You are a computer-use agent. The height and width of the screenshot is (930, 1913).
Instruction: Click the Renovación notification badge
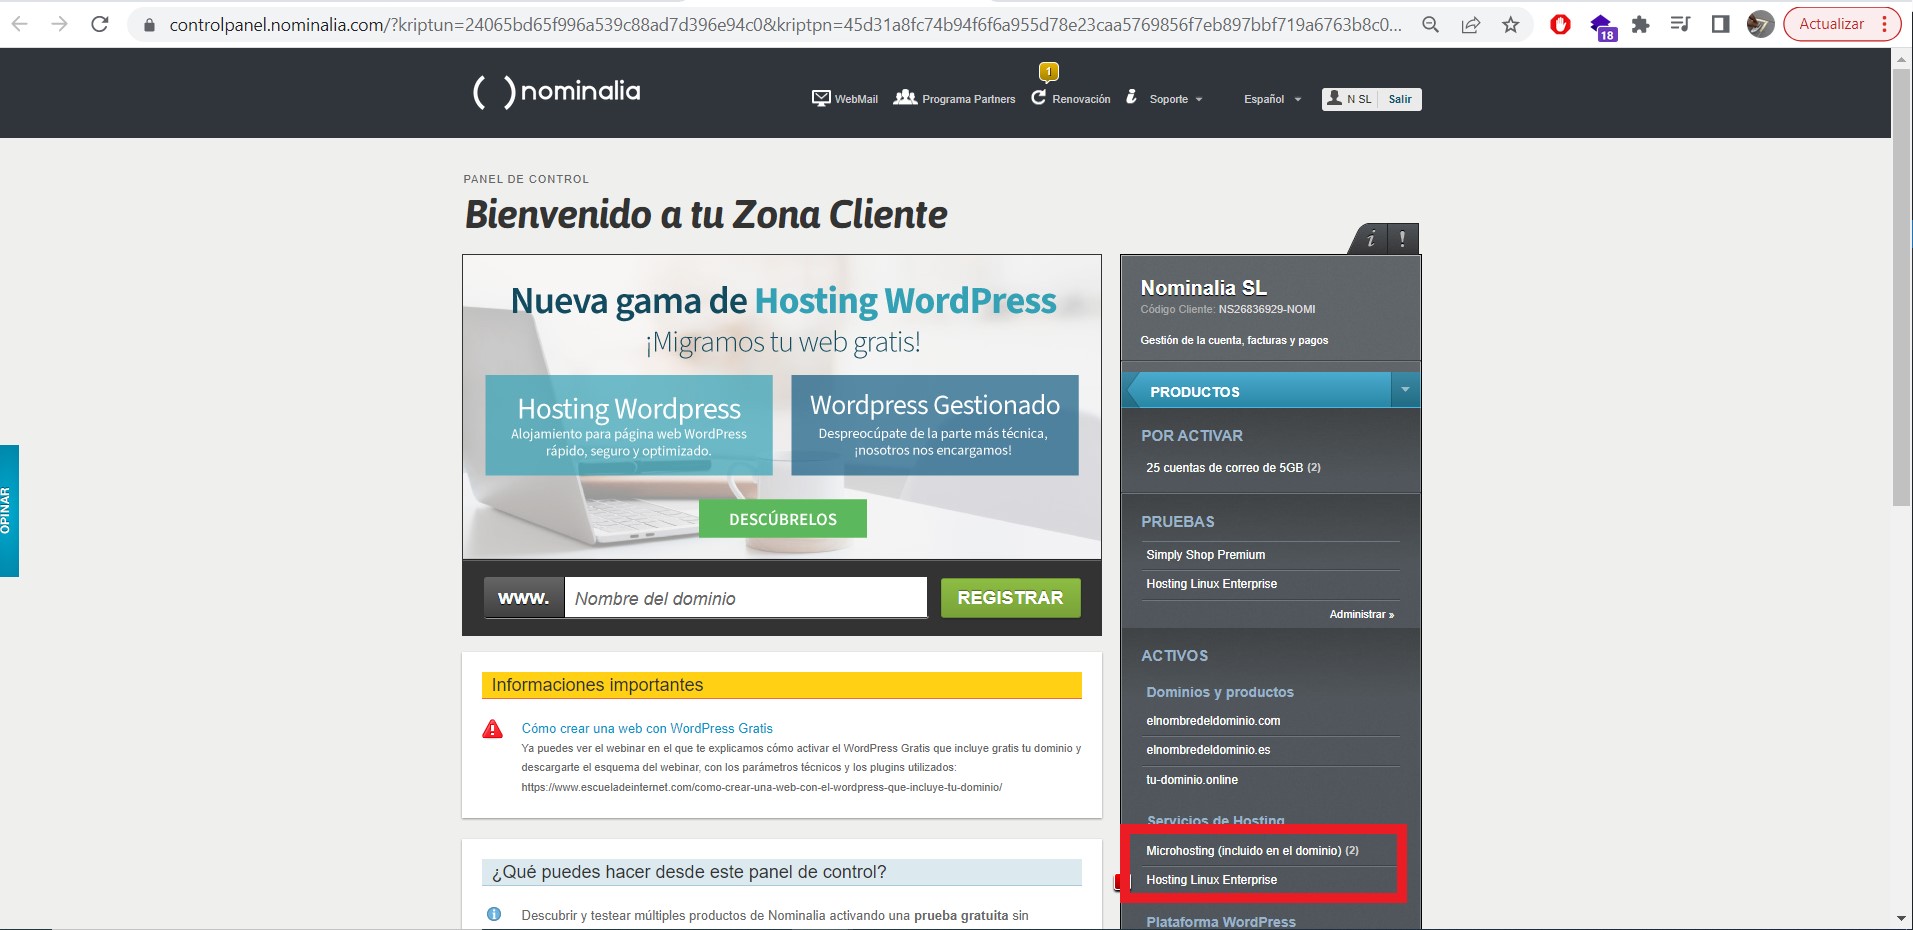click(x=1048, y=71)
